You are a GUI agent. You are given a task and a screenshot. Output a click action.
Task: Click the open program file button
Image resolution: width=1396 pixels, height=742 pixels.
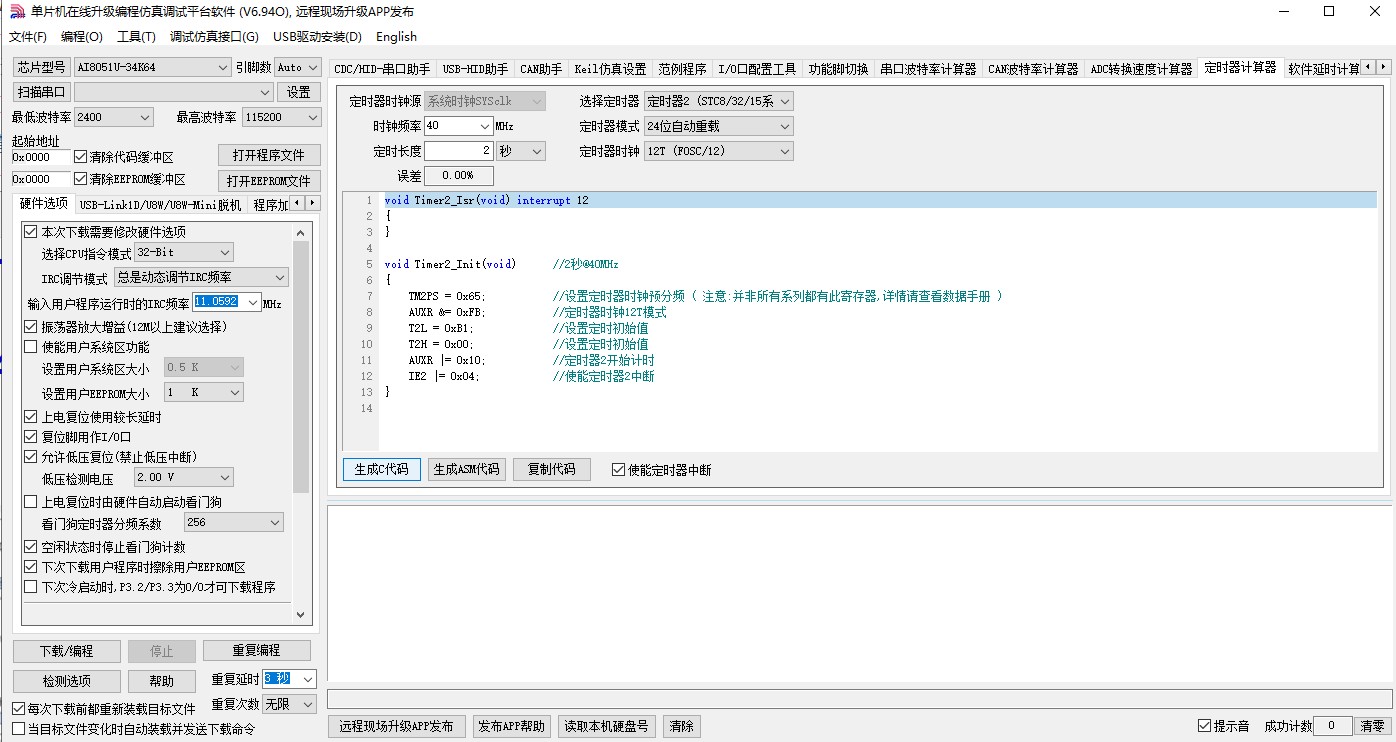(269, 156)
